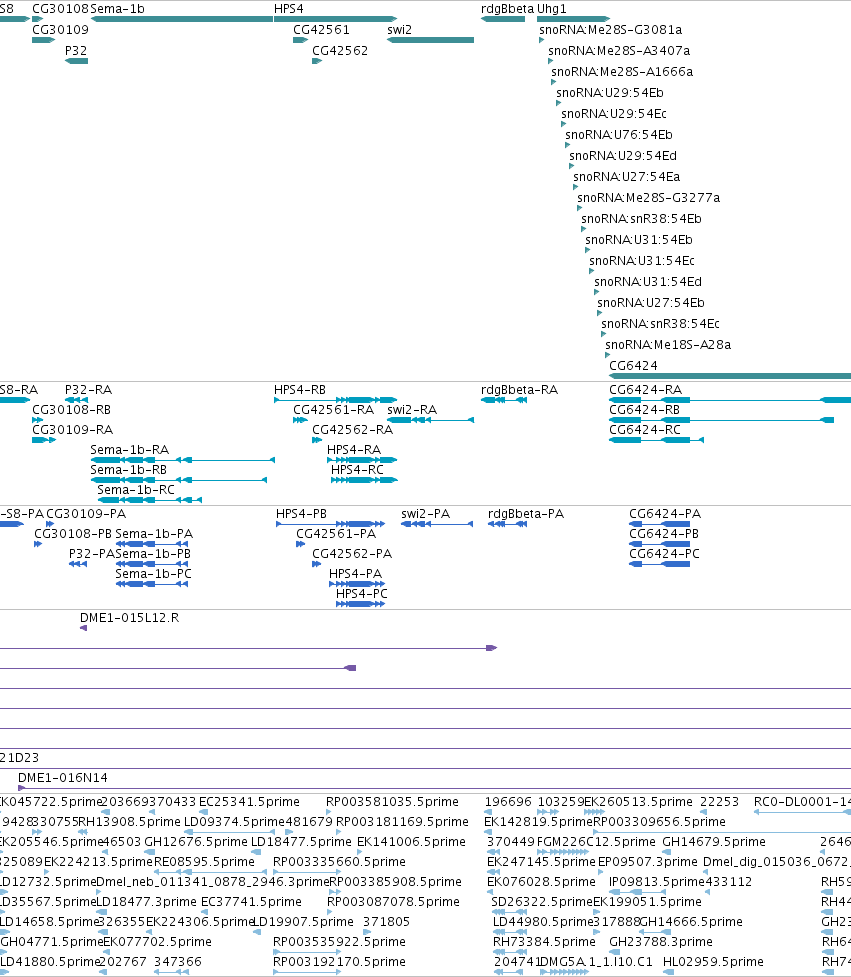
Task: Click the swi2-RA transcript label
Action: click(x=412, y=409)
